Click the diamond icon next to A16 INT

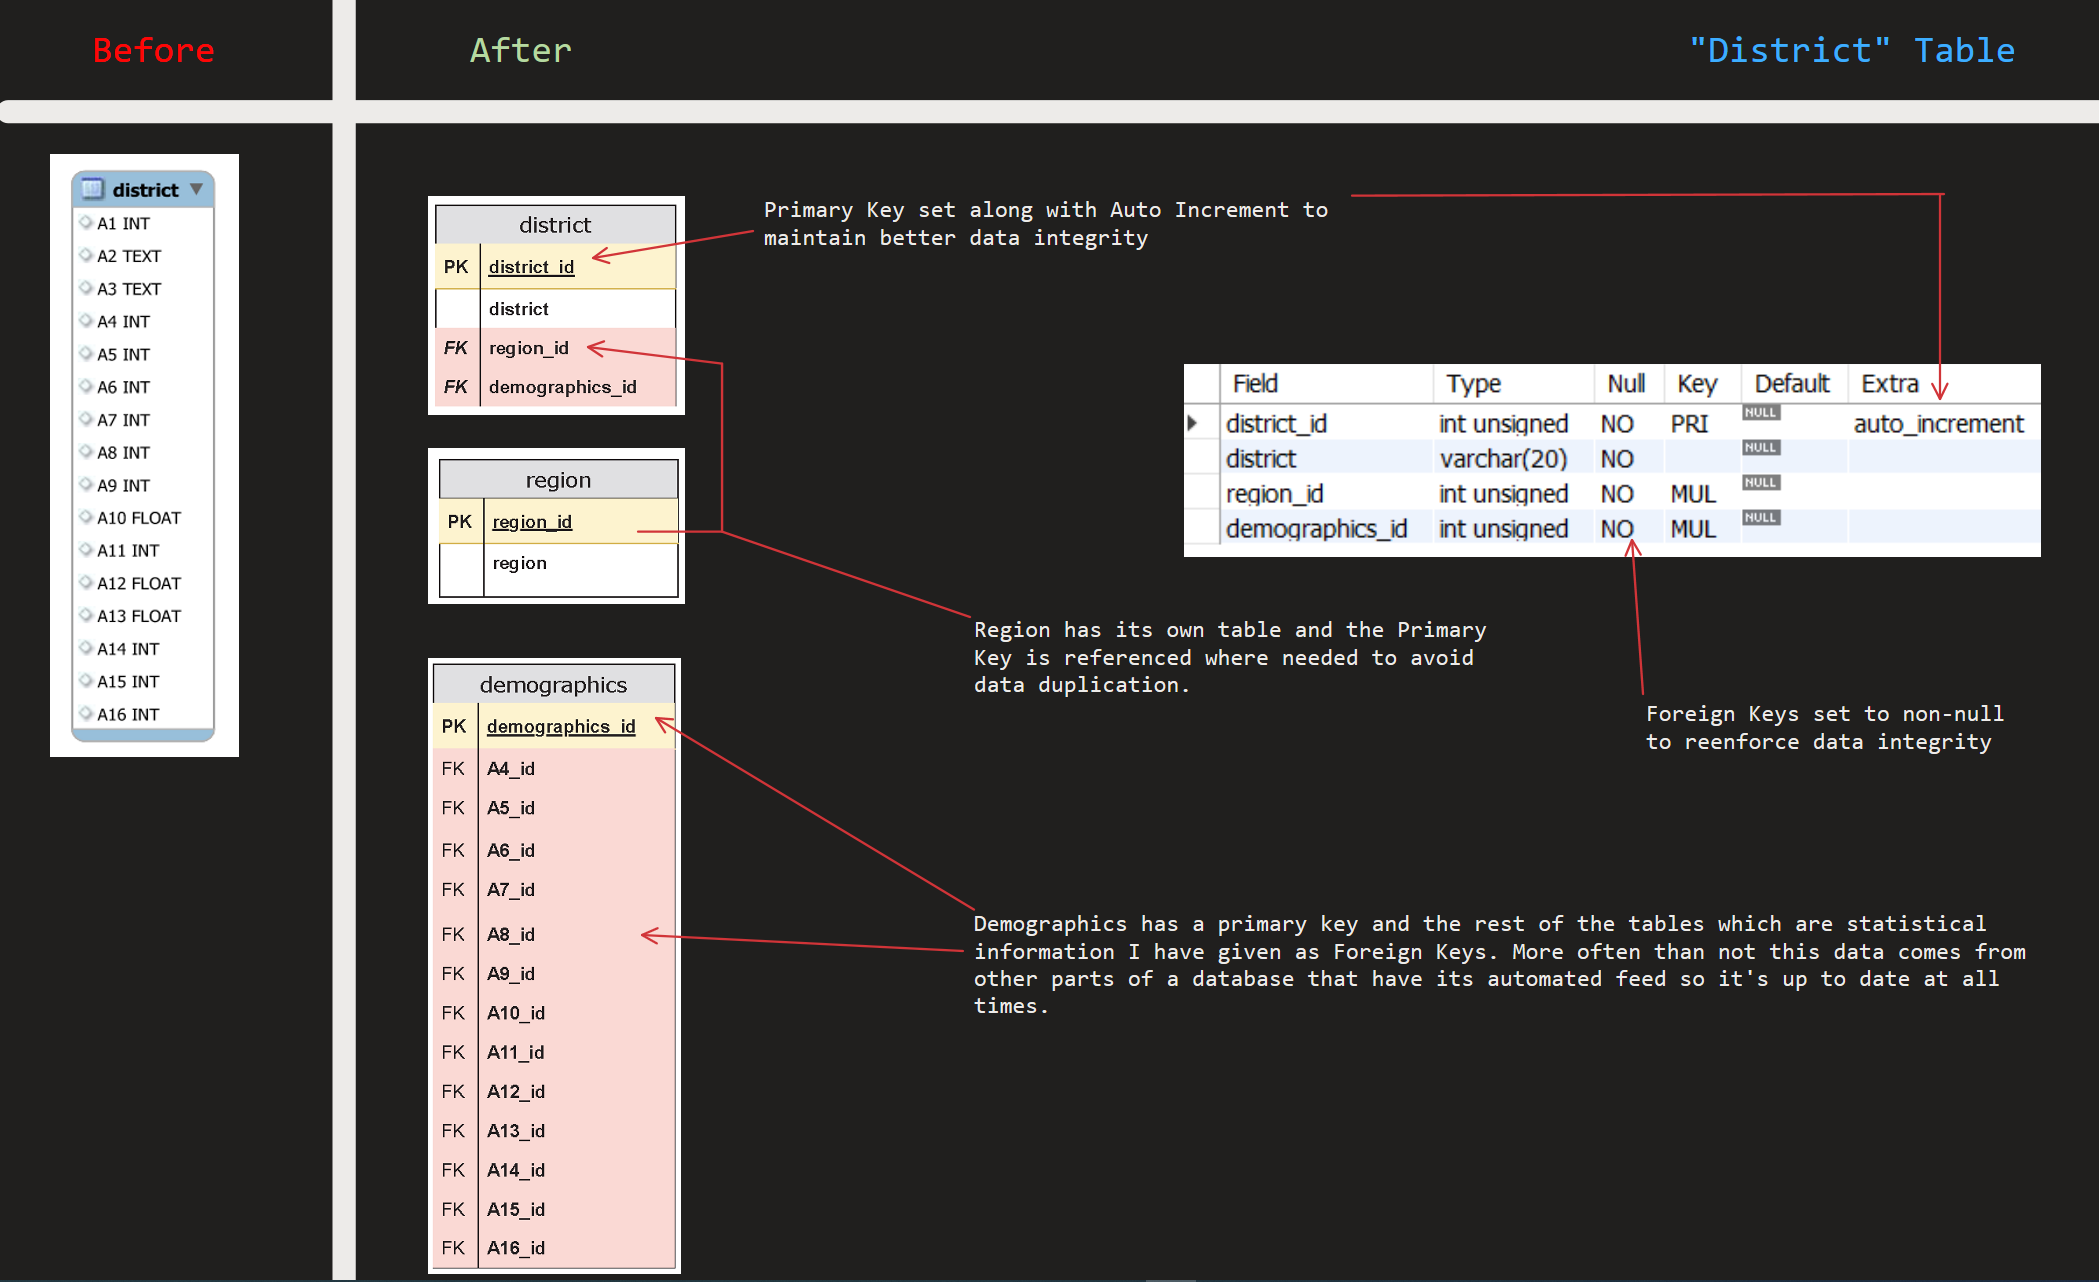(87, 713)
